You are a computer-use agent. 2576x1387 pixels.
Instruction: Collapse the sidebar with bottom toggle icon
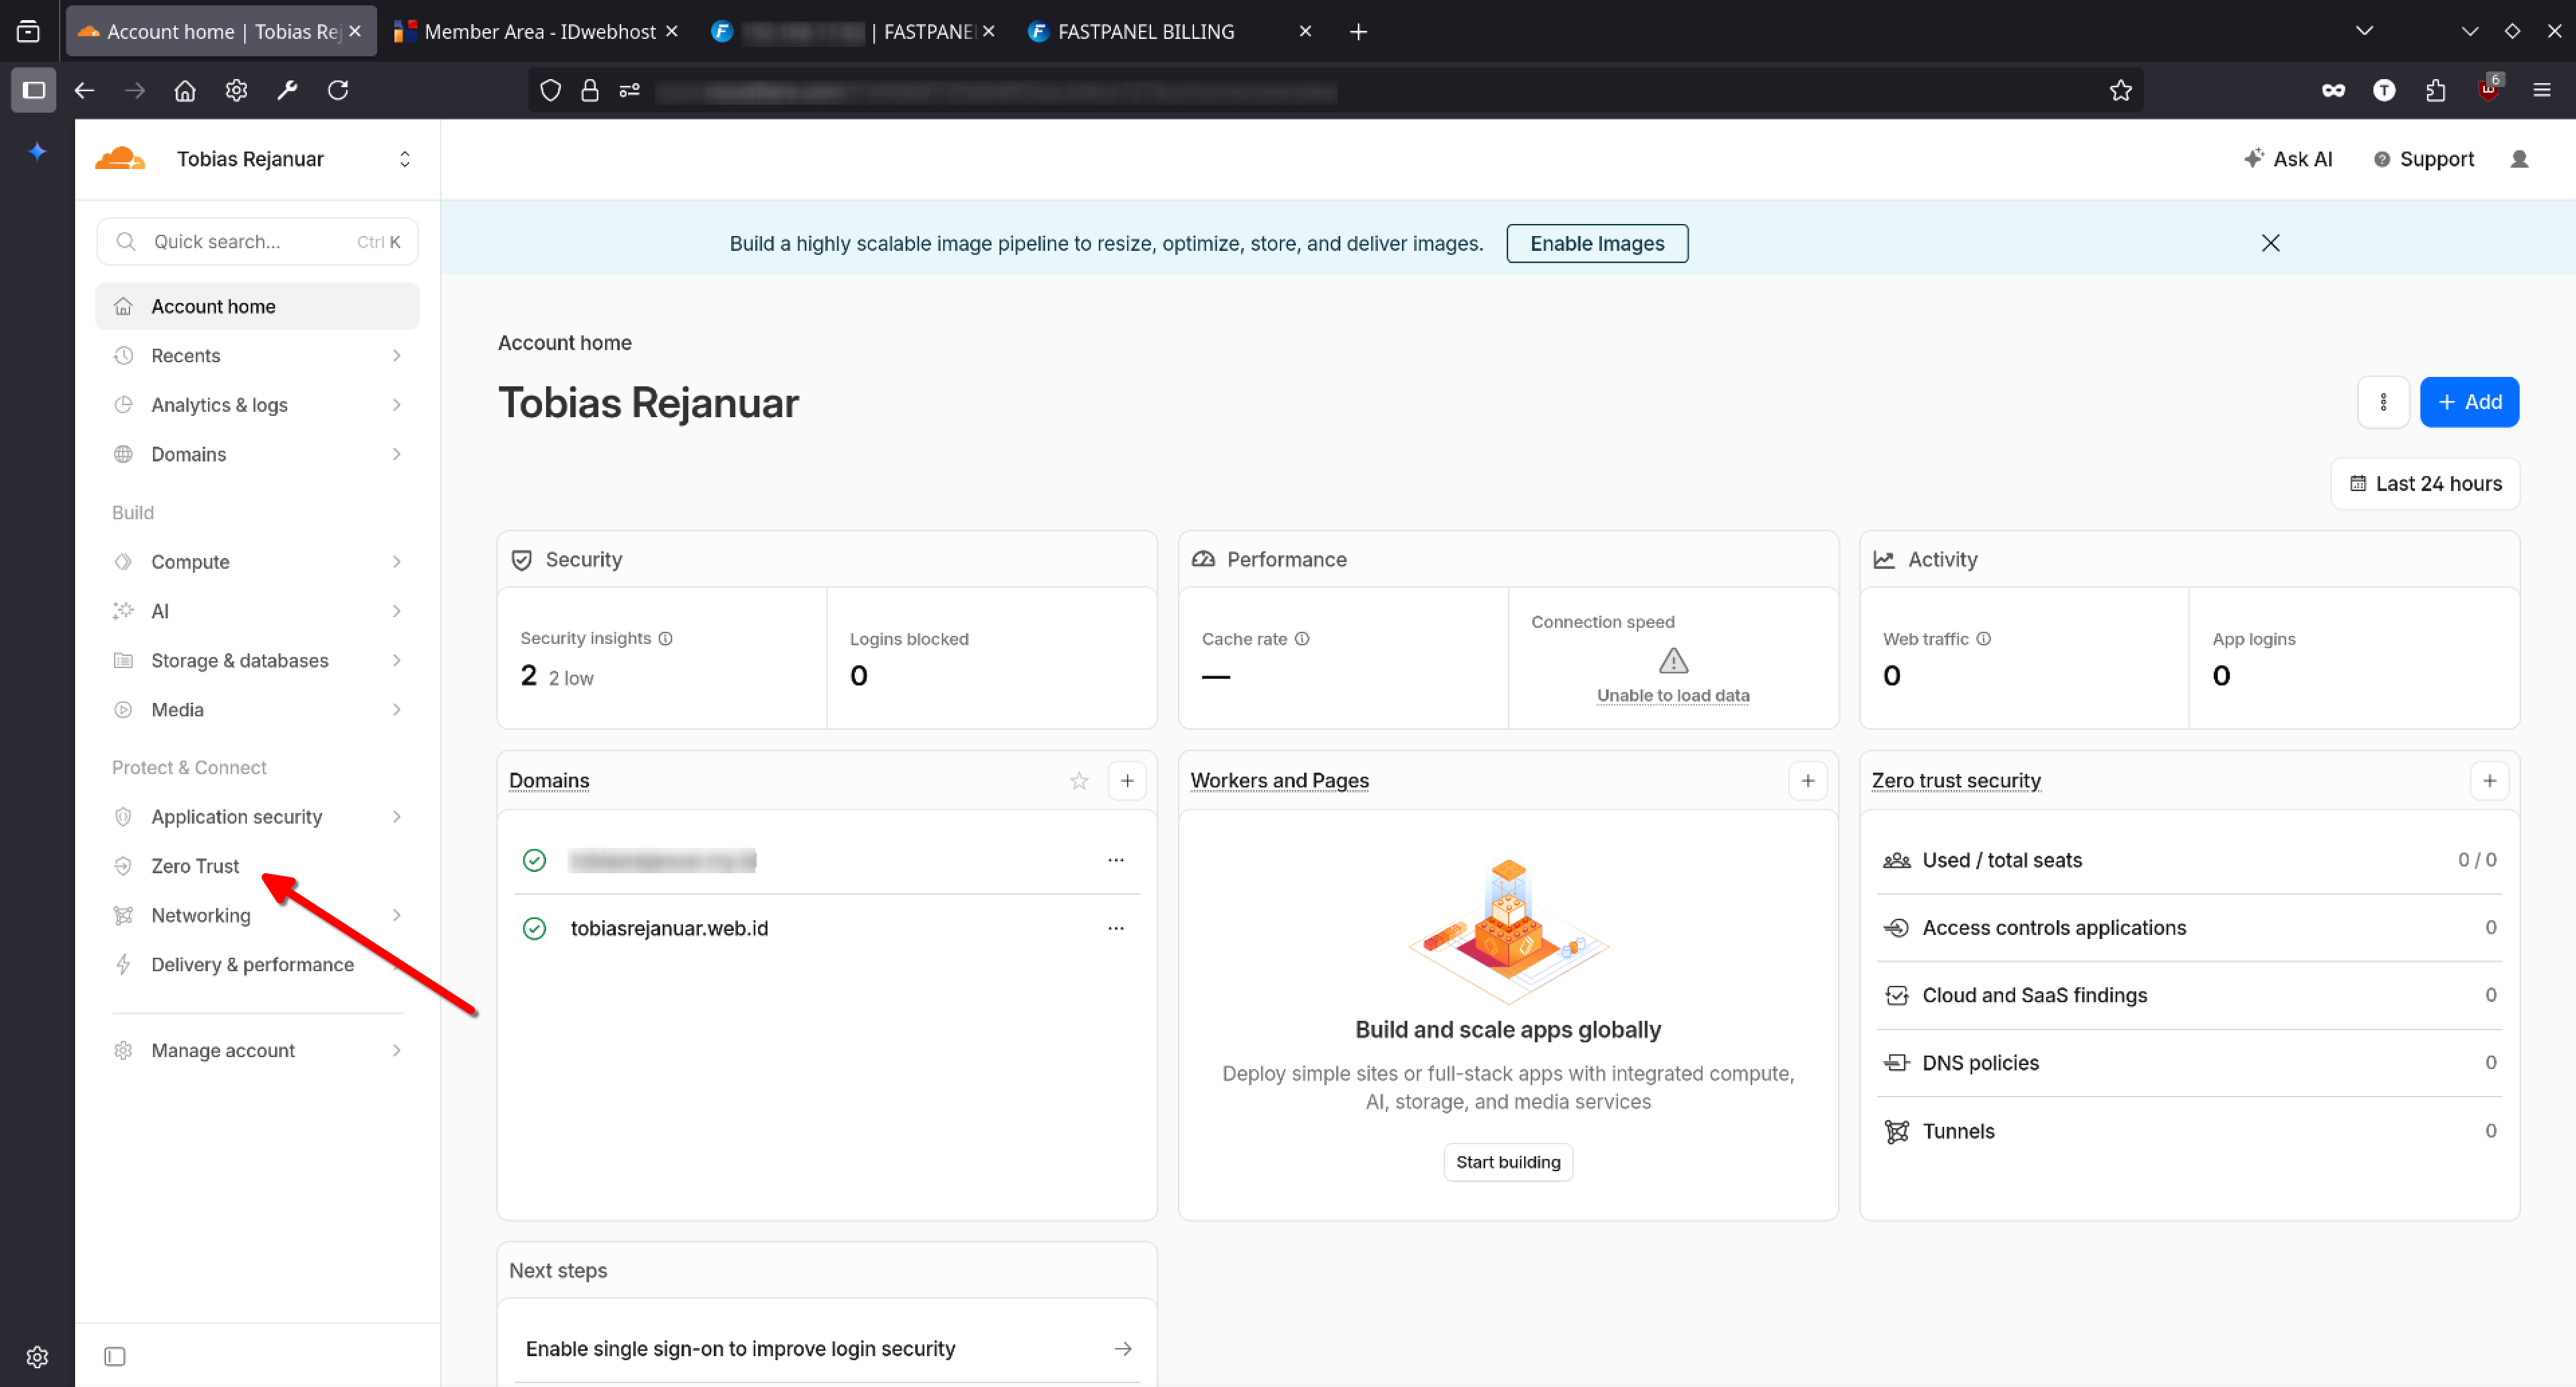(x=115, y=1356)
